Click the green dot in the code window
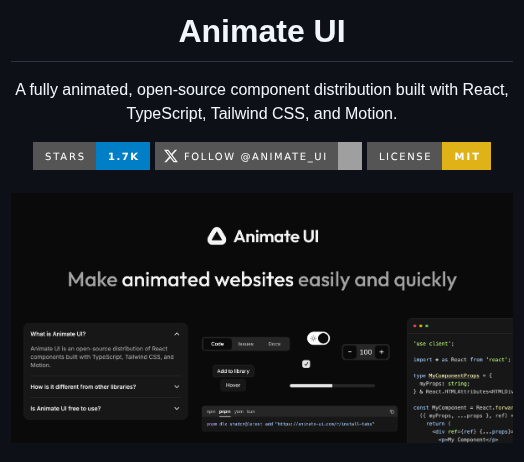Screen dimensions: 524x462 pos(427,326)
